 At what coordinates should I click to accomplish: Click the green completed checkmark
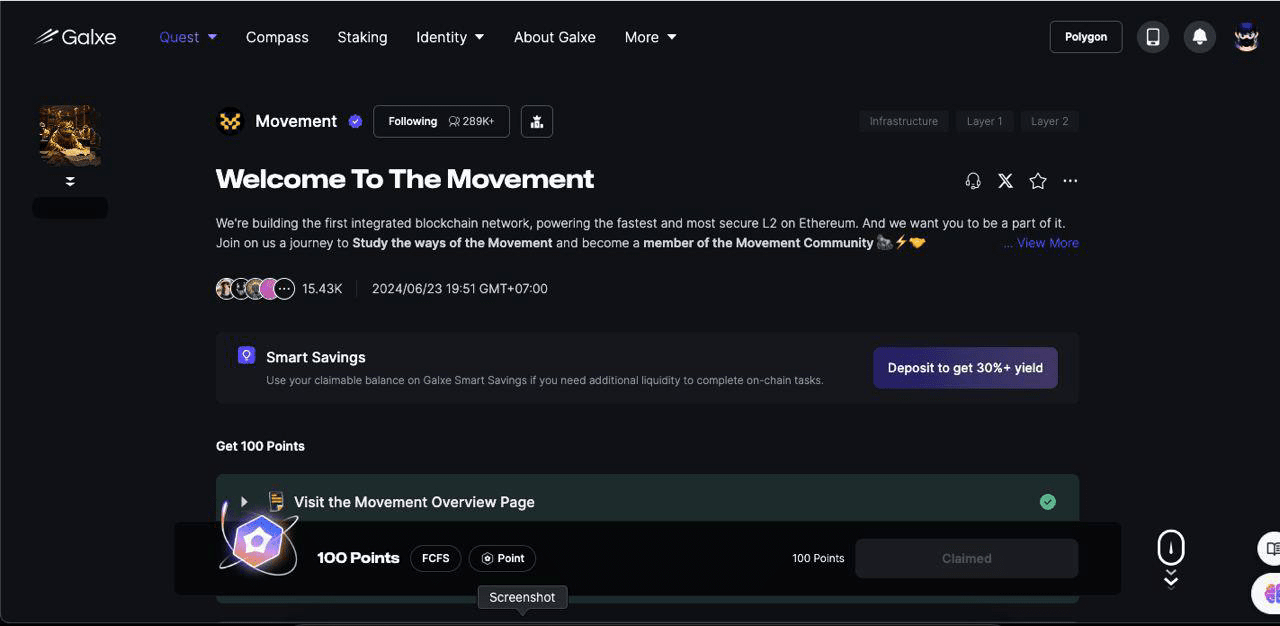[x=1048, y=502]
